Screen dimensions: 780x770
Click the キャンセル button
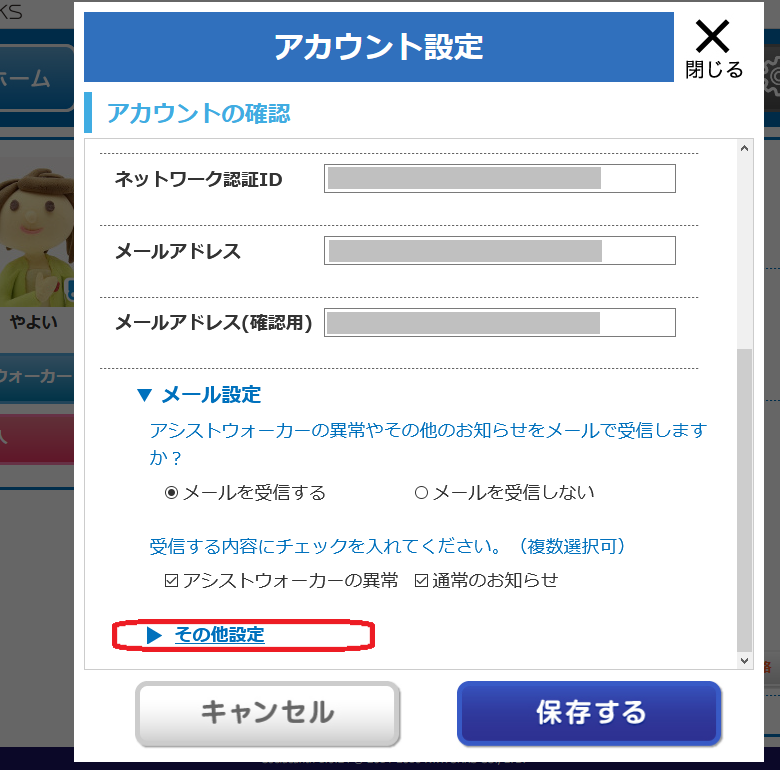coord(268,713)
